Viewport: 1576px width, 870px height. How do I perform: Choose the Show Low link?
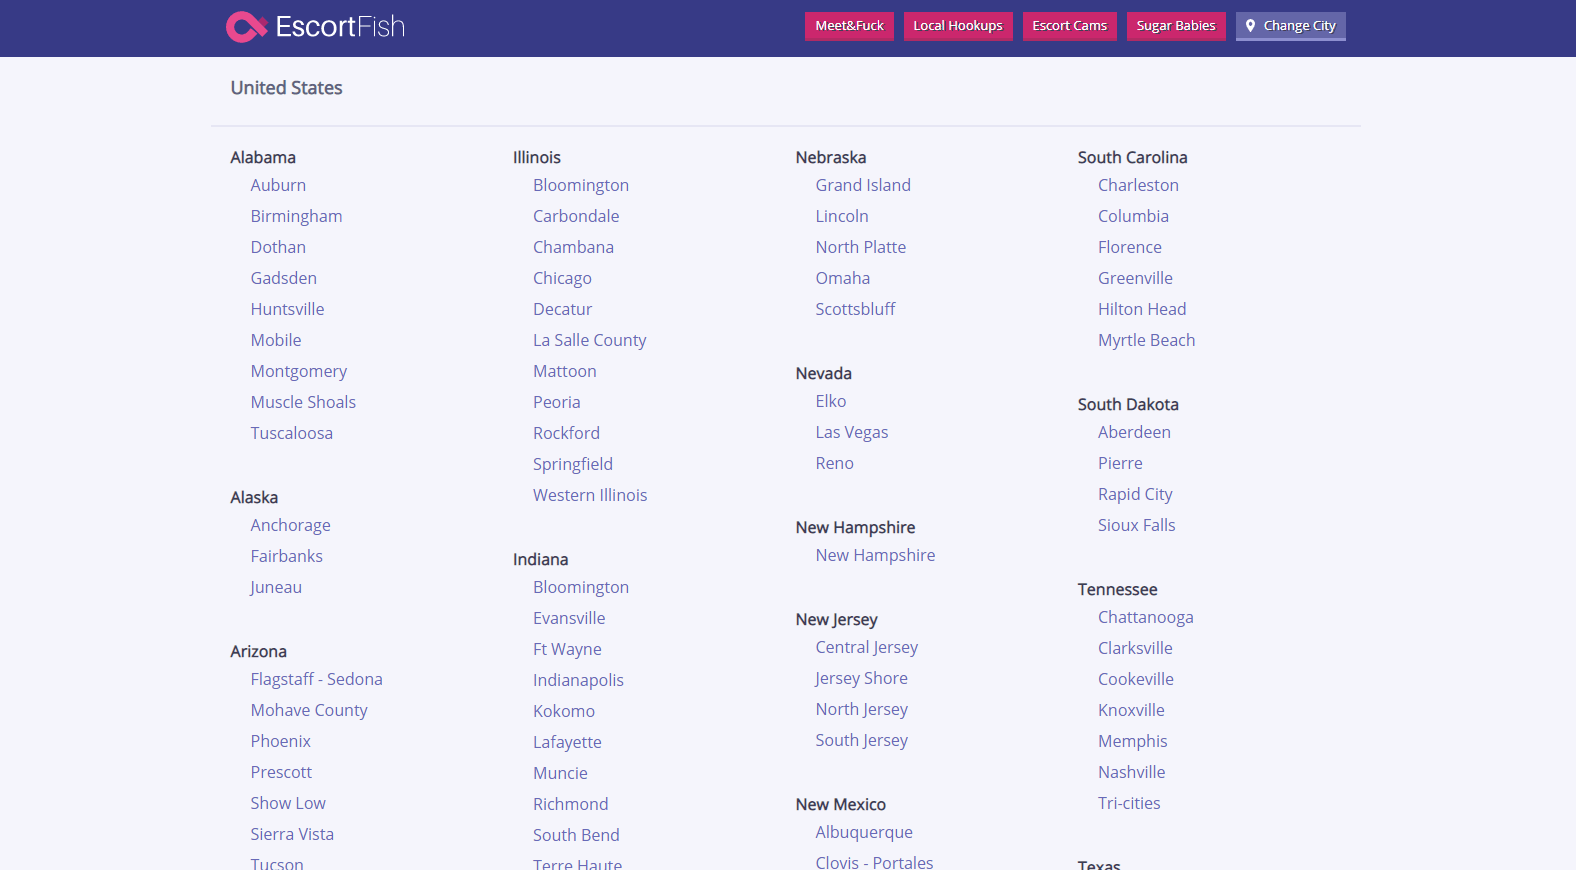(x=288, y=803)
